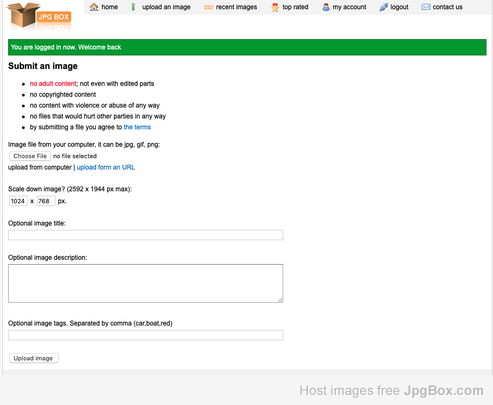Click the width field showing 1024
This screenshot has width=493, height=405.
[x=18, y=201]
